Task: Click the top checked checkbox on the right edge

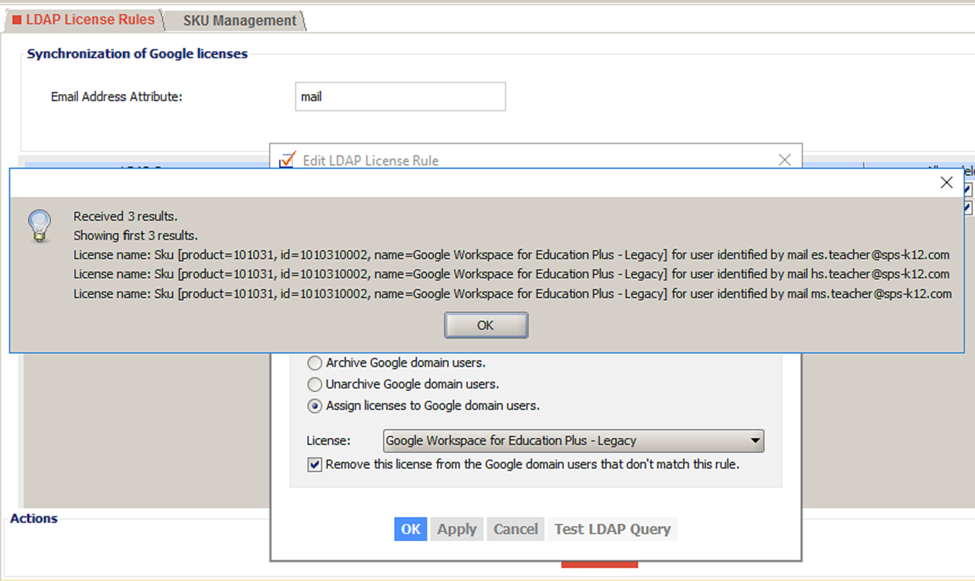Action: coord(968,190)
